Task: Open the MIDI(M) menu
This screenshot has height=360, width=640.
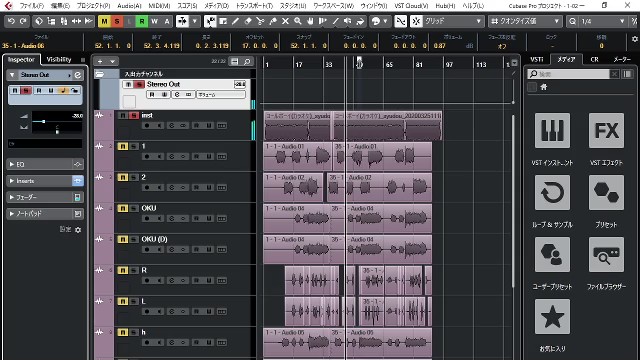Action: tap(159, 6)
